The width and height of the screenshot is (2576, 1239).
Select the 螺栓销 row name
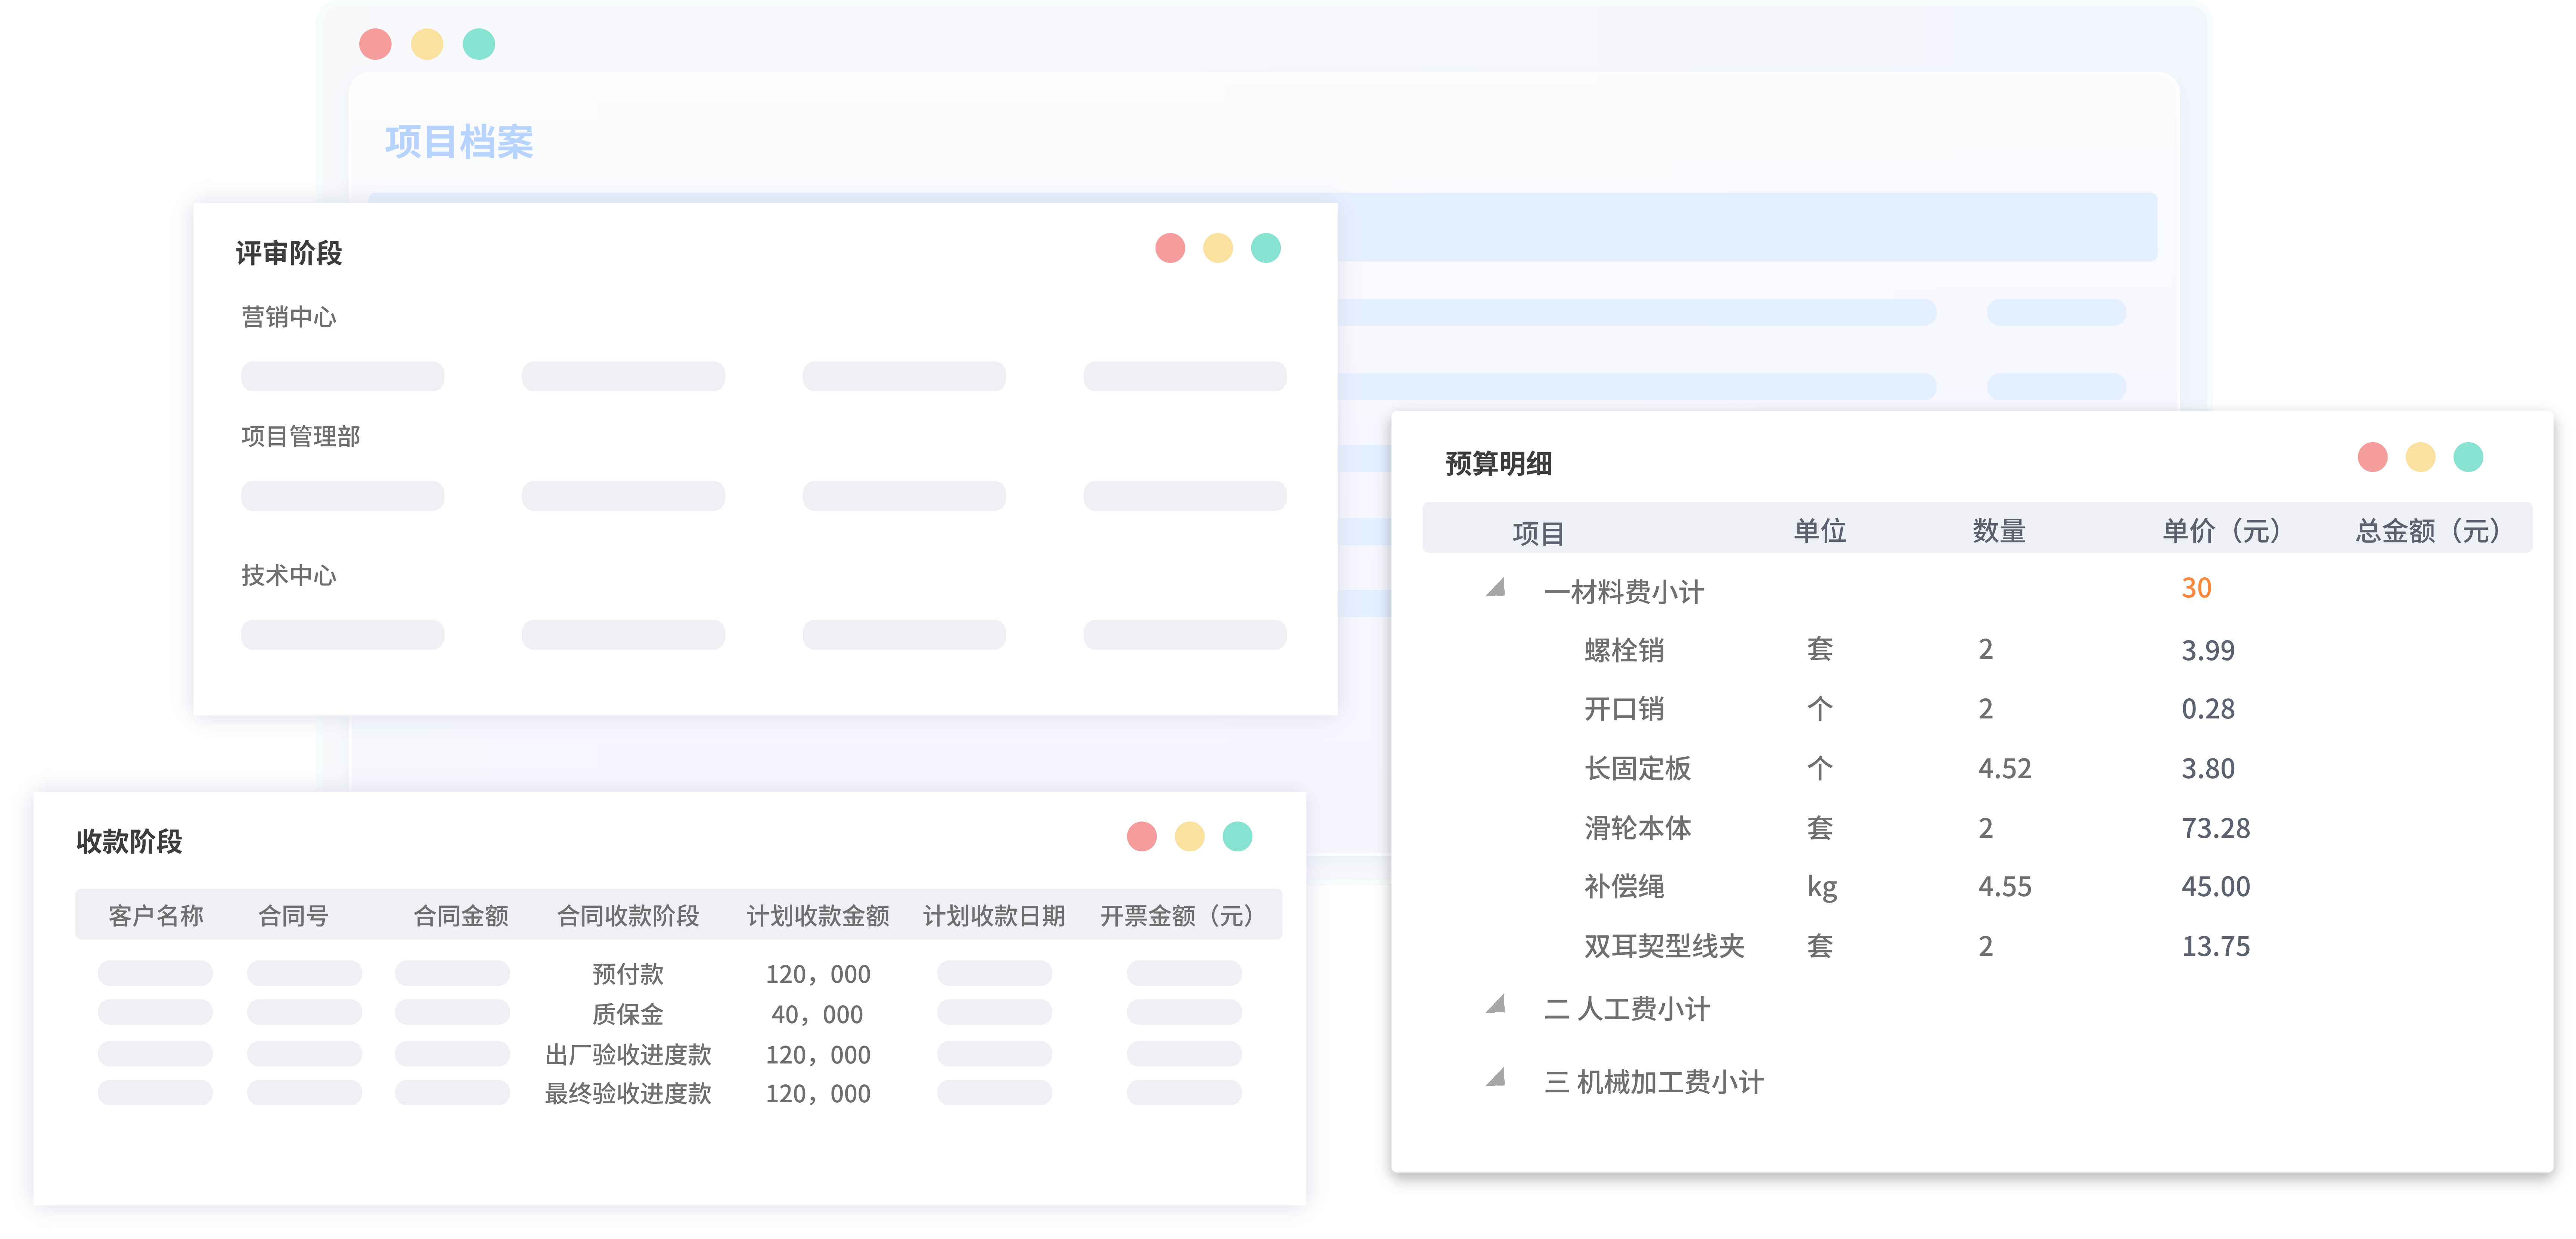(x=1624, y=651)
